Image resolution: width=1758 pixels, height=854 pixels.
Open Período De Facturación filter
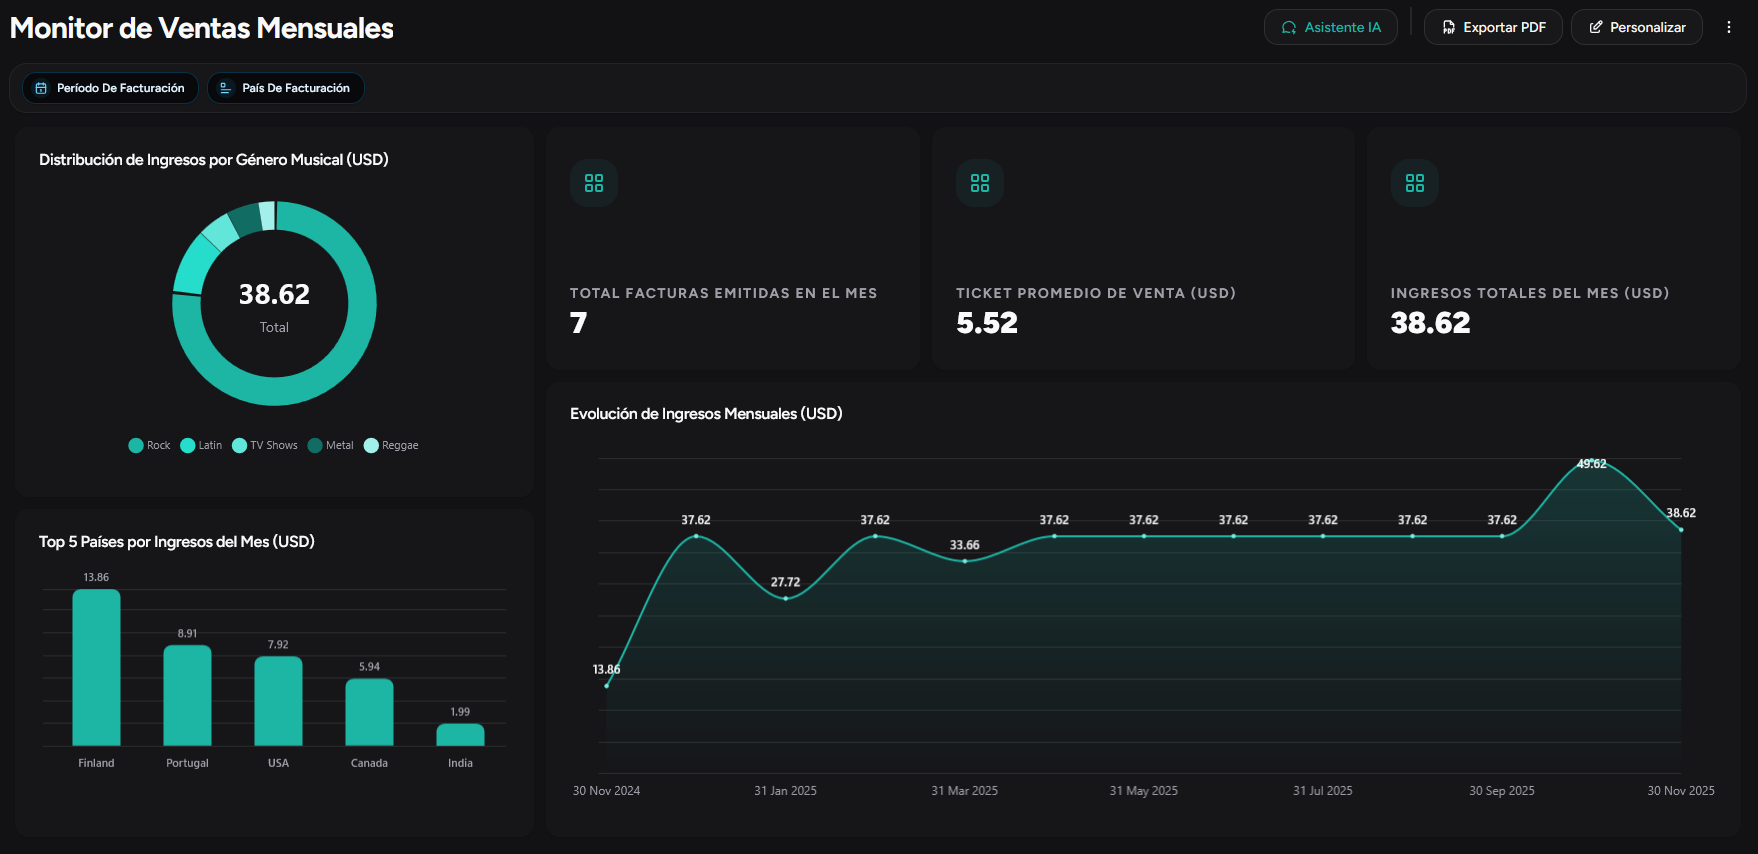click(x=110, y=88)
